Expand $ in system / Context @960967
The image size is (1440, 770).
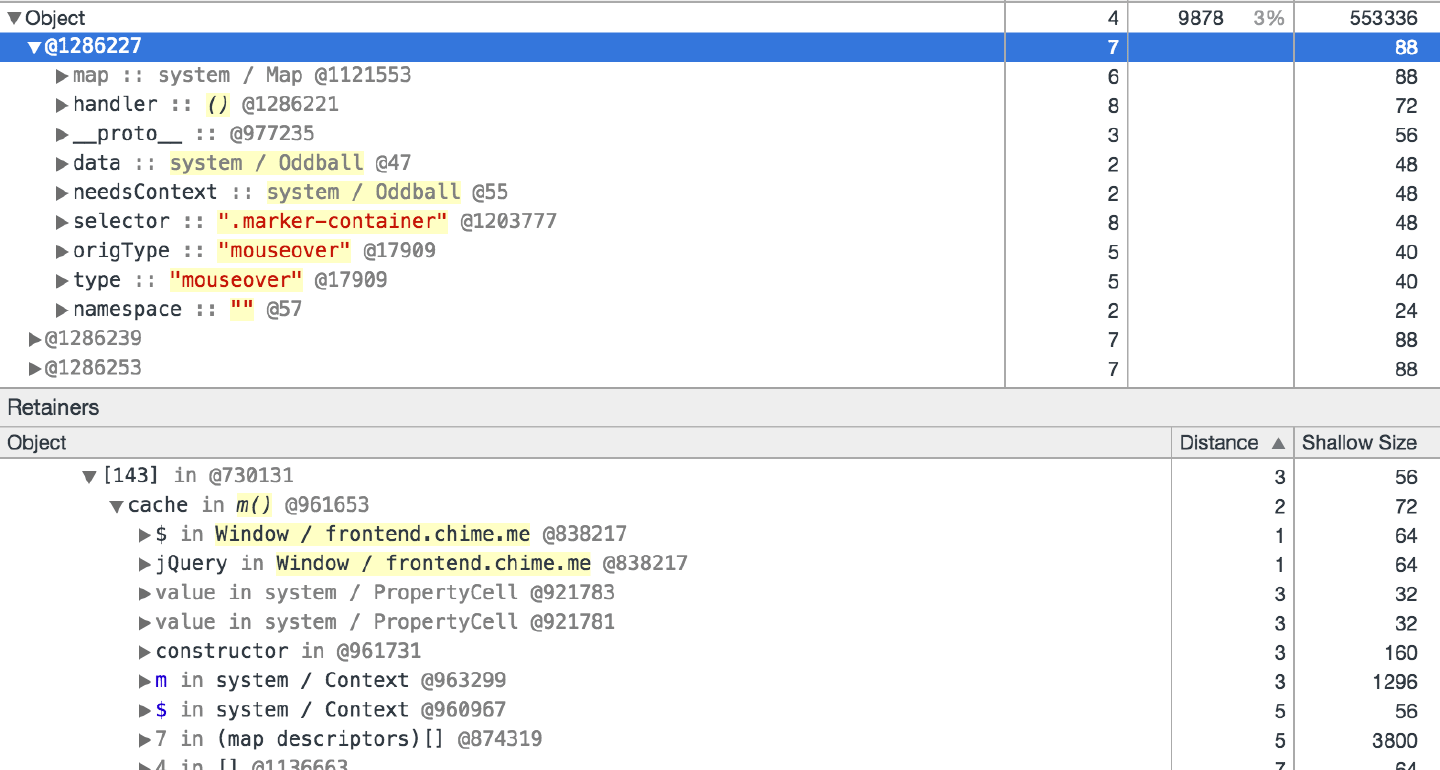pyautogui.click(x=145, y=710)
